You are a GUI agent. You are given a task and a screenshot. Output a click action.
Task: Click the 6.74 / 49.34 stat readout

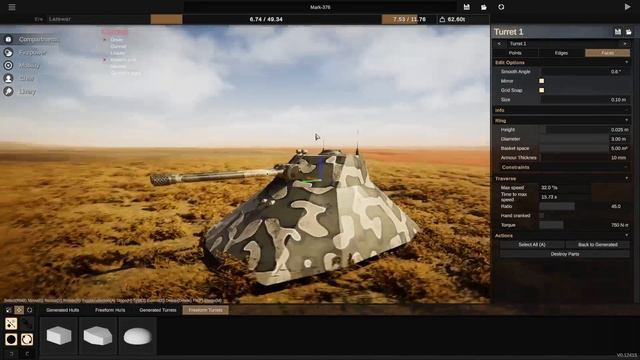(x=266, y=19)
